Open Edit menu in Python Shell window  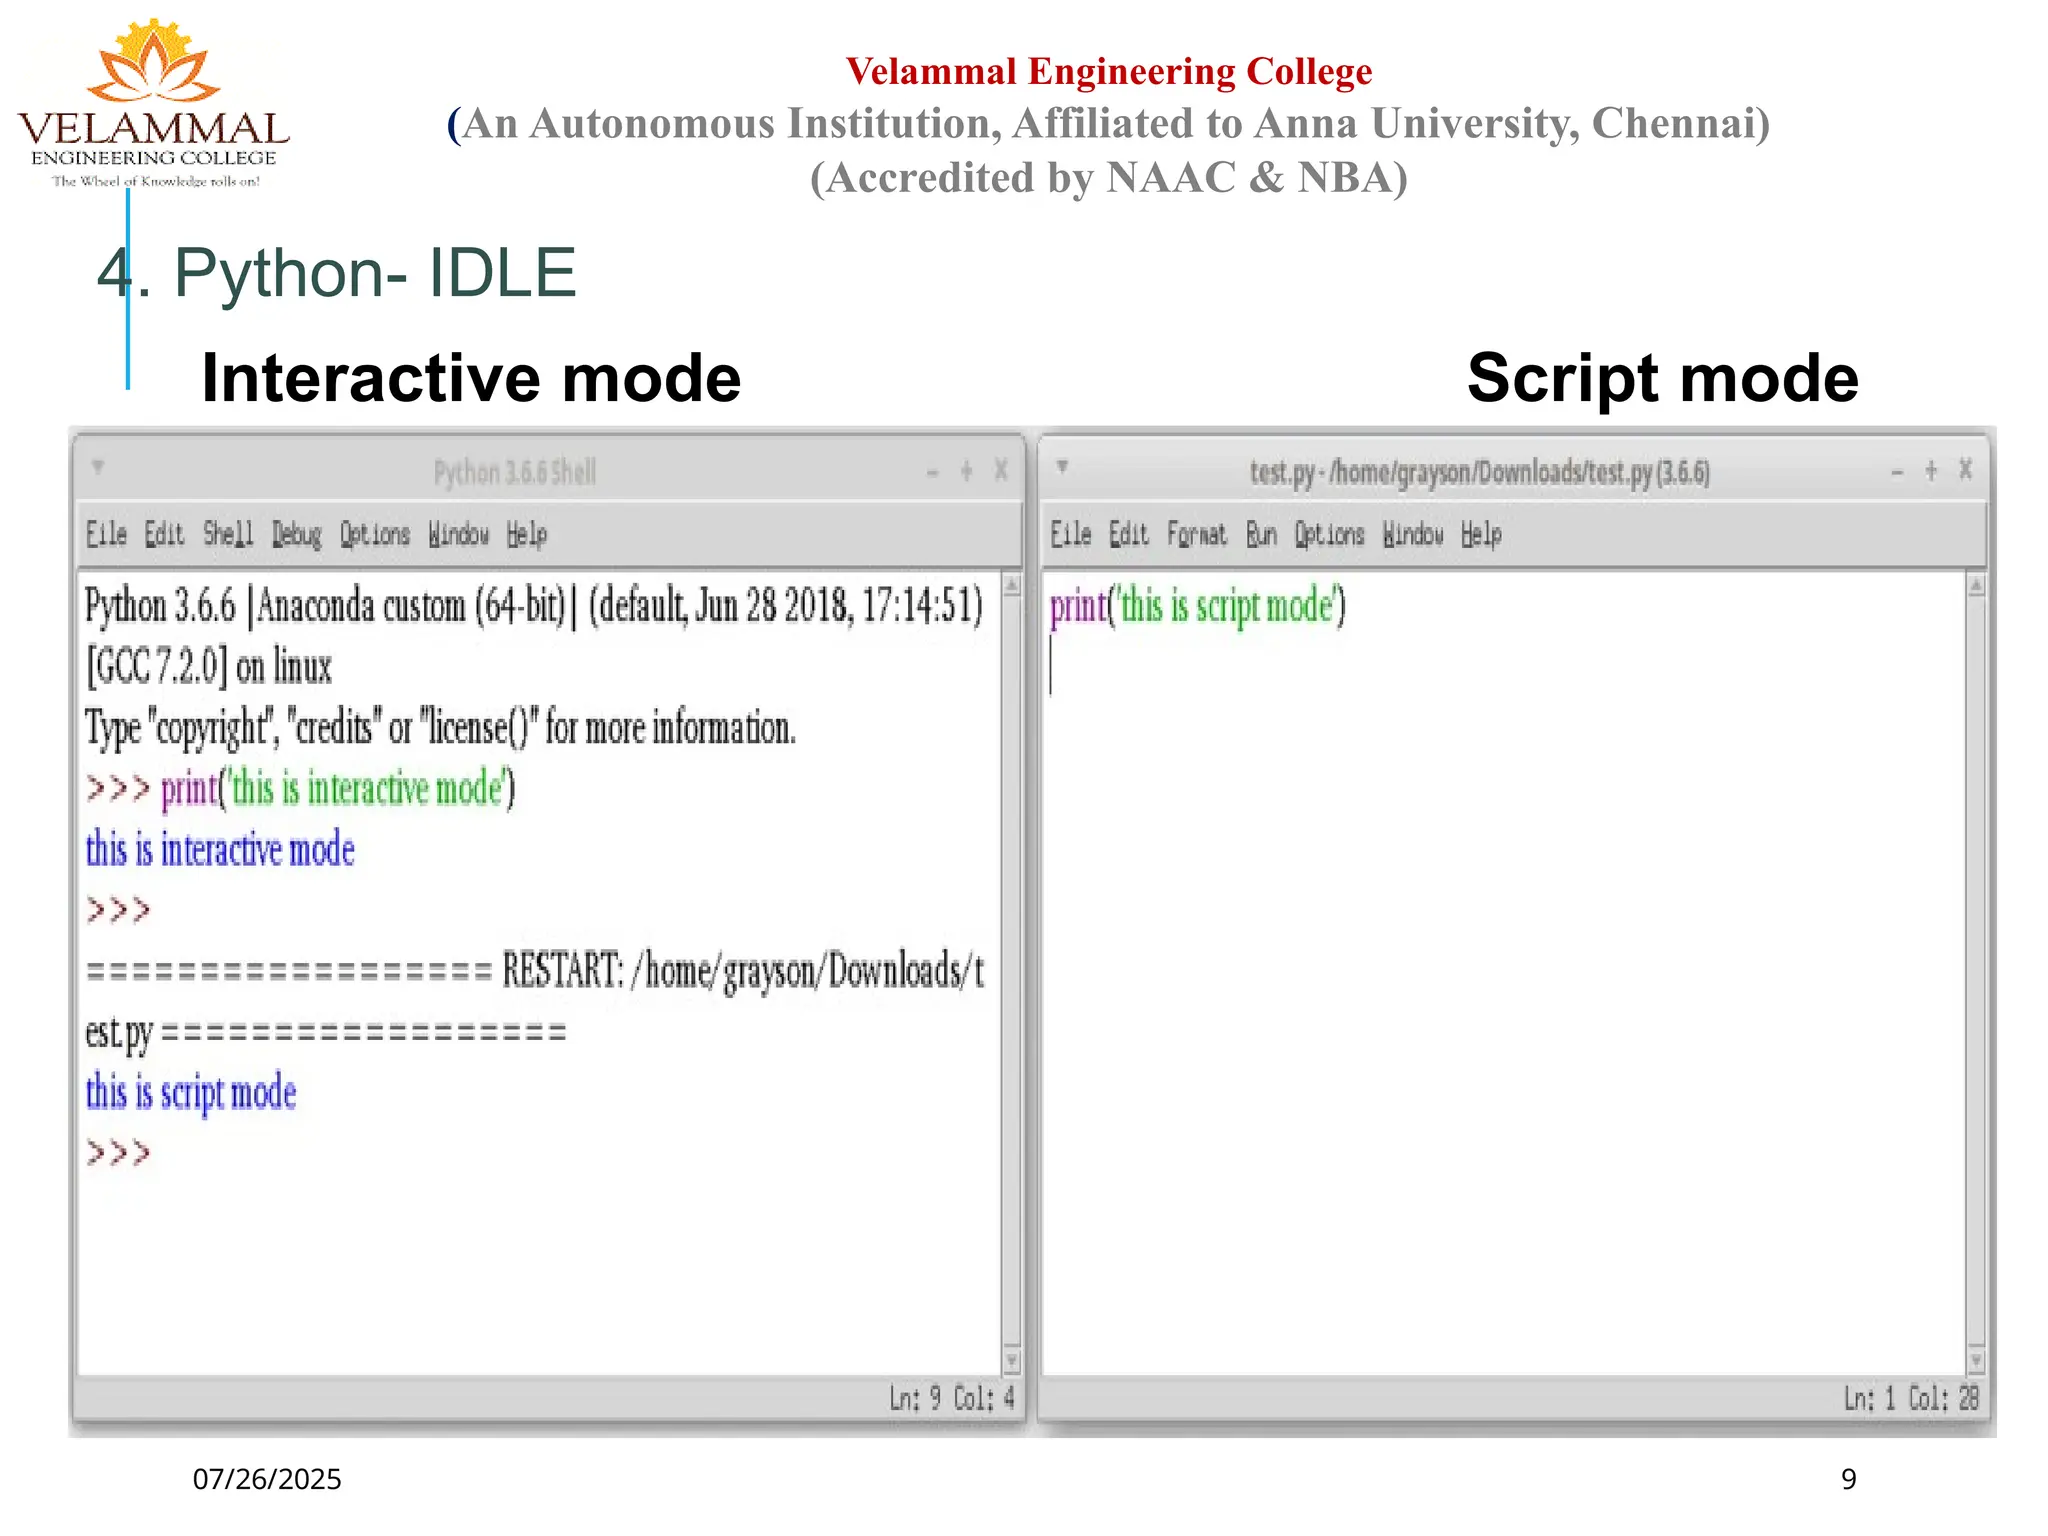coord(164,535)
